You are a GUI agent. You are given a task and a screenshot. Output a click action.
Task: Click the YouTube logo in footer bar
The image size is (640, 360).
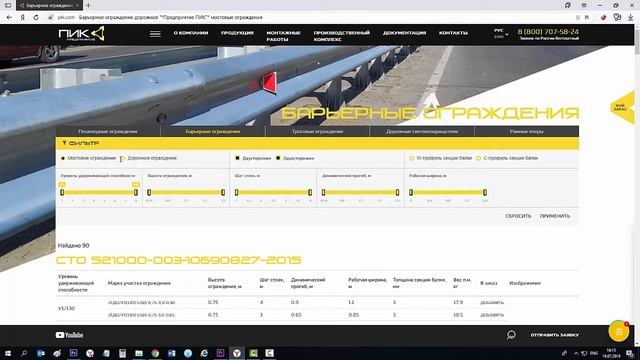tap(69, 335)
